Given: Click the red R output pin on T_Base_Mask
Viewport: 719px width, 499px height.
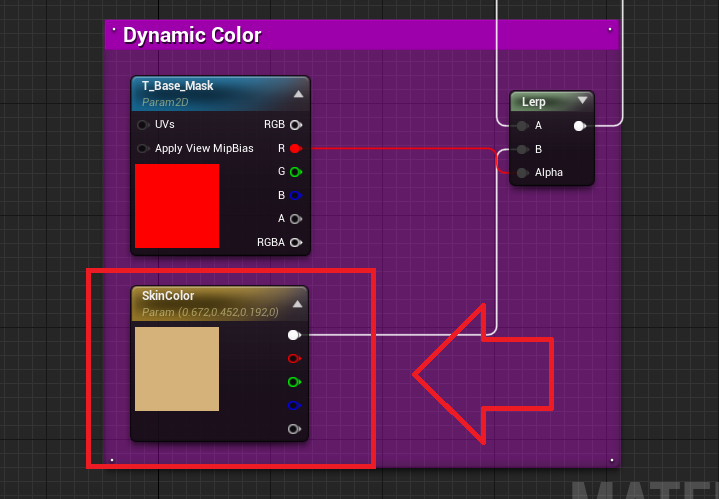Looking at the screenshot, I should (295, 148).
